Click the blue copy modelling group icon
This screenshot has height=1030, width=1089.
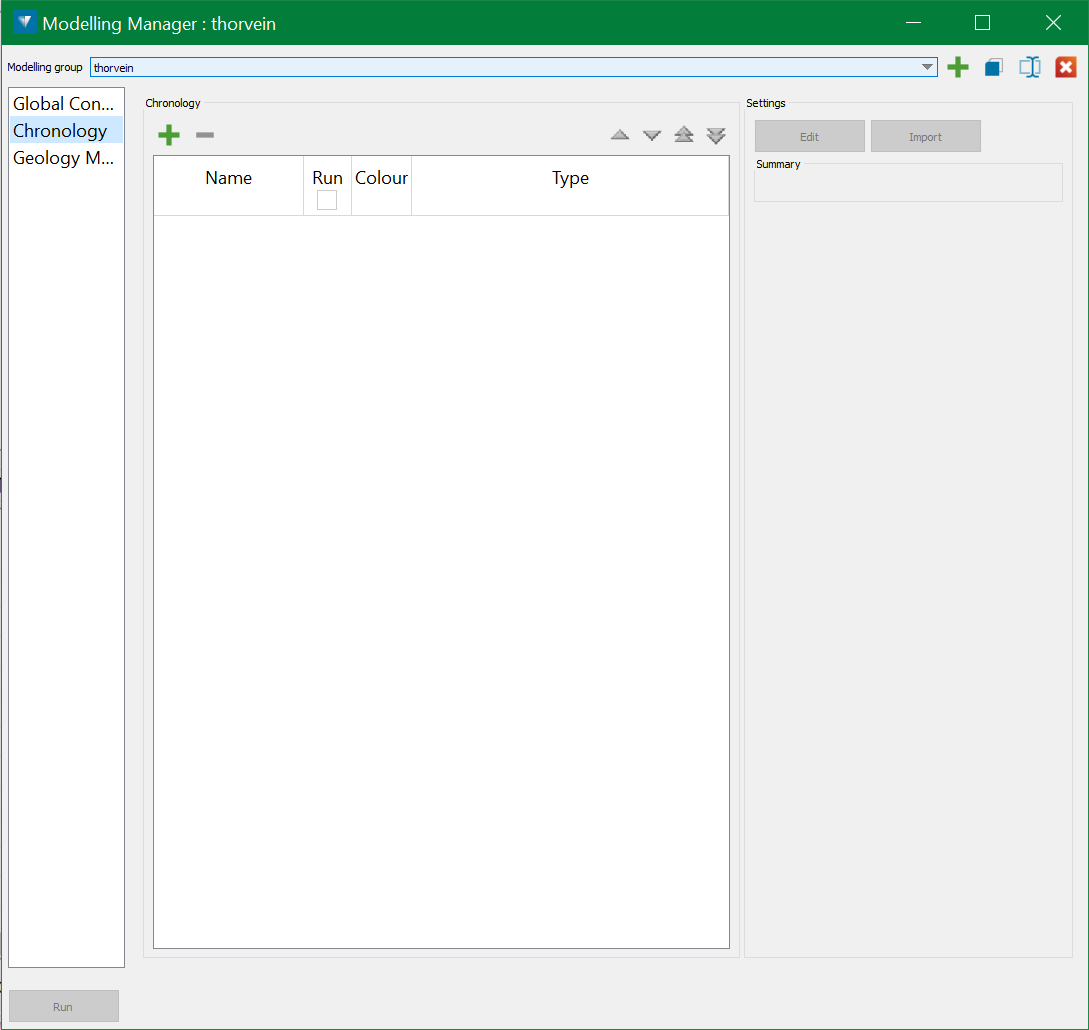pyautogui.click(x=993, y=68)
